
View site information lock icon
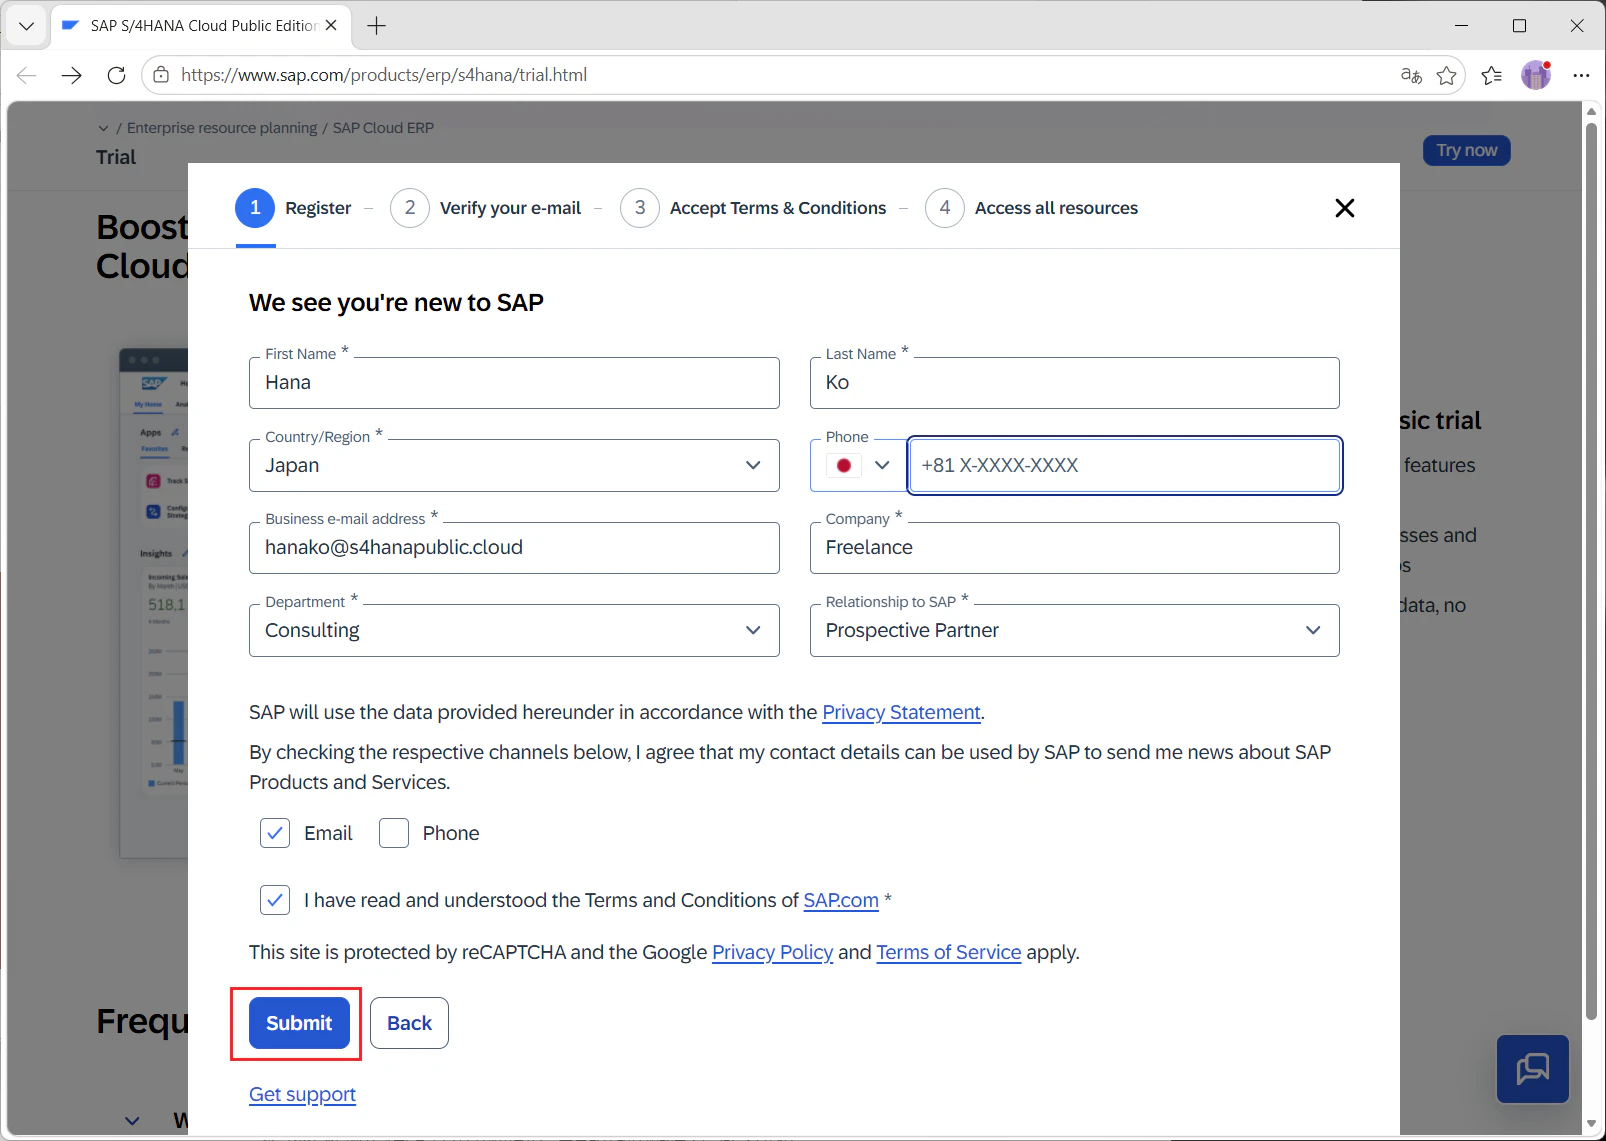161,75
